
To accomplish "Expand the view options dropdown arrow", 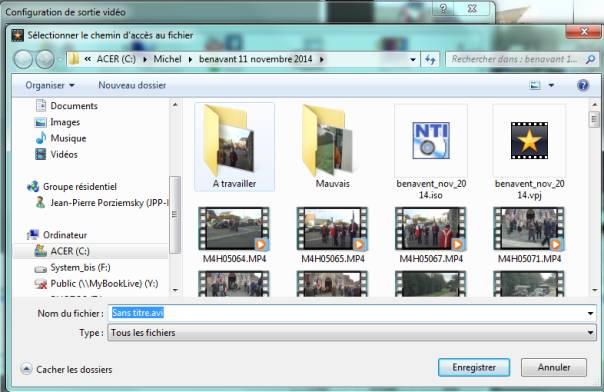I will click(551, 85).
